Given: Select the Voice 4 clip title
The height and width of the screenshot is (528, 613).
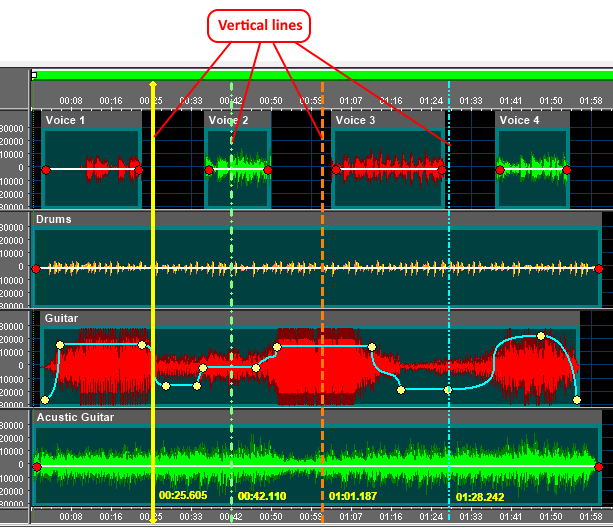Looking at the screenshot, I should pos(519,120).
